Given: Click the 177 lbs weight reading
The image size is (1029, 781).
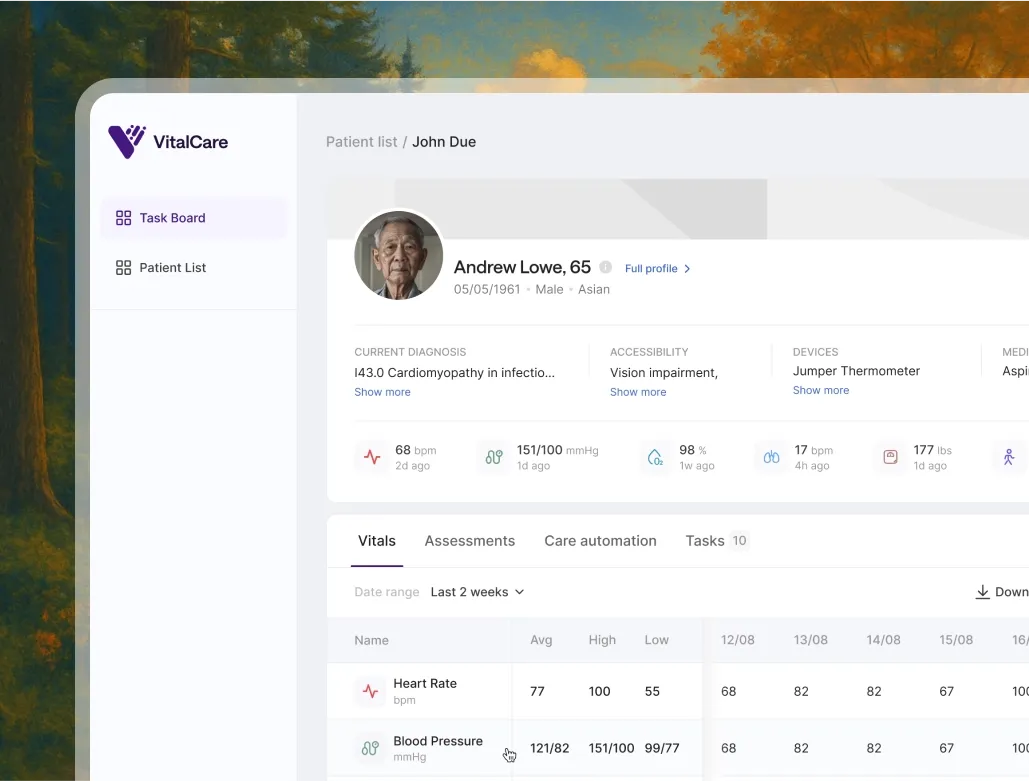Looking at the screenshot, I should pos(933,450).
